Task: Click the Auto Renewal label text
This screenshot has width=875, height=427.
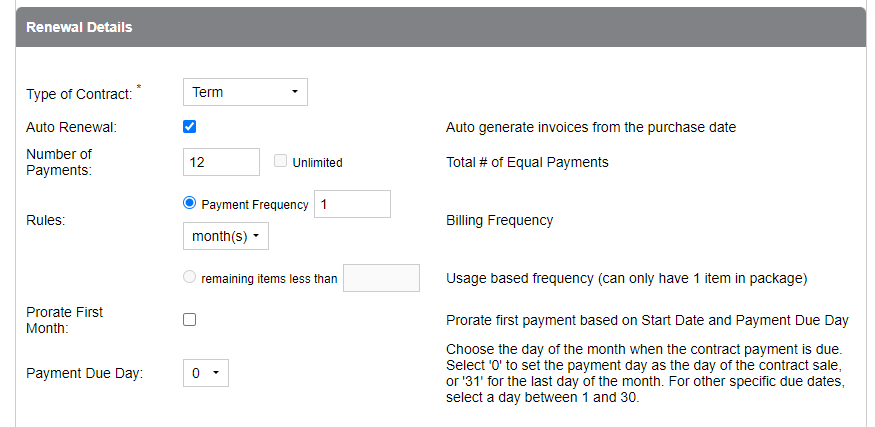Action: [71, 127]
